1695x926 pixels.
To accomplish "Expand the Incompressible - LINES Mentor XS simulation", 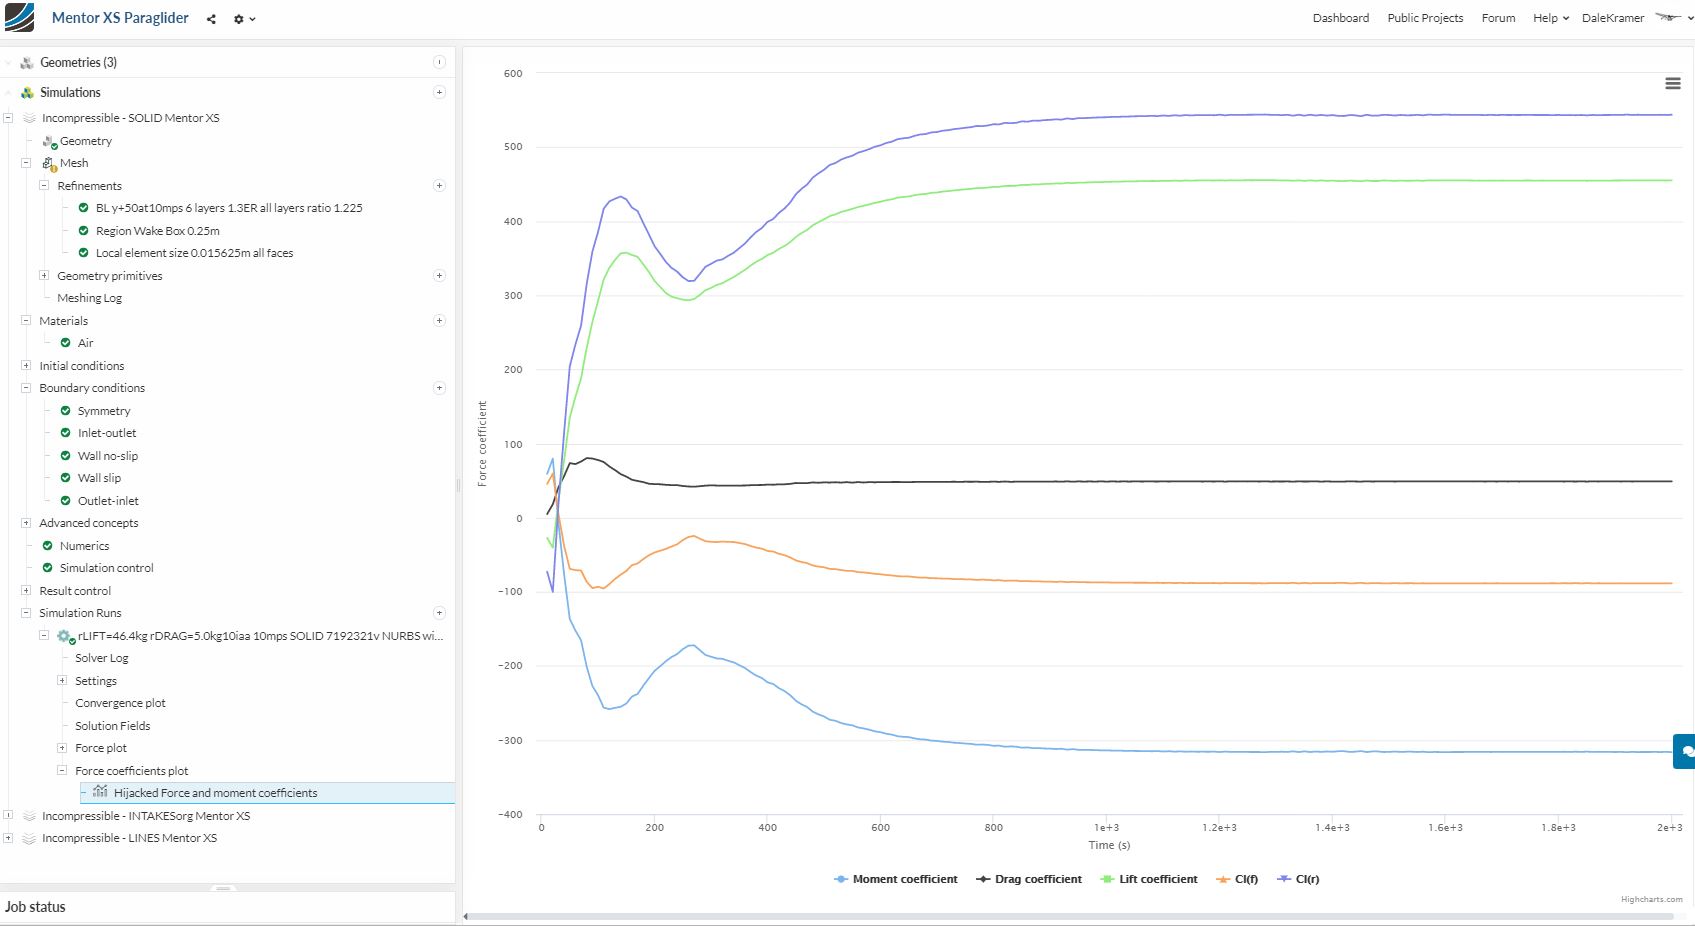I will click(8, 838).
